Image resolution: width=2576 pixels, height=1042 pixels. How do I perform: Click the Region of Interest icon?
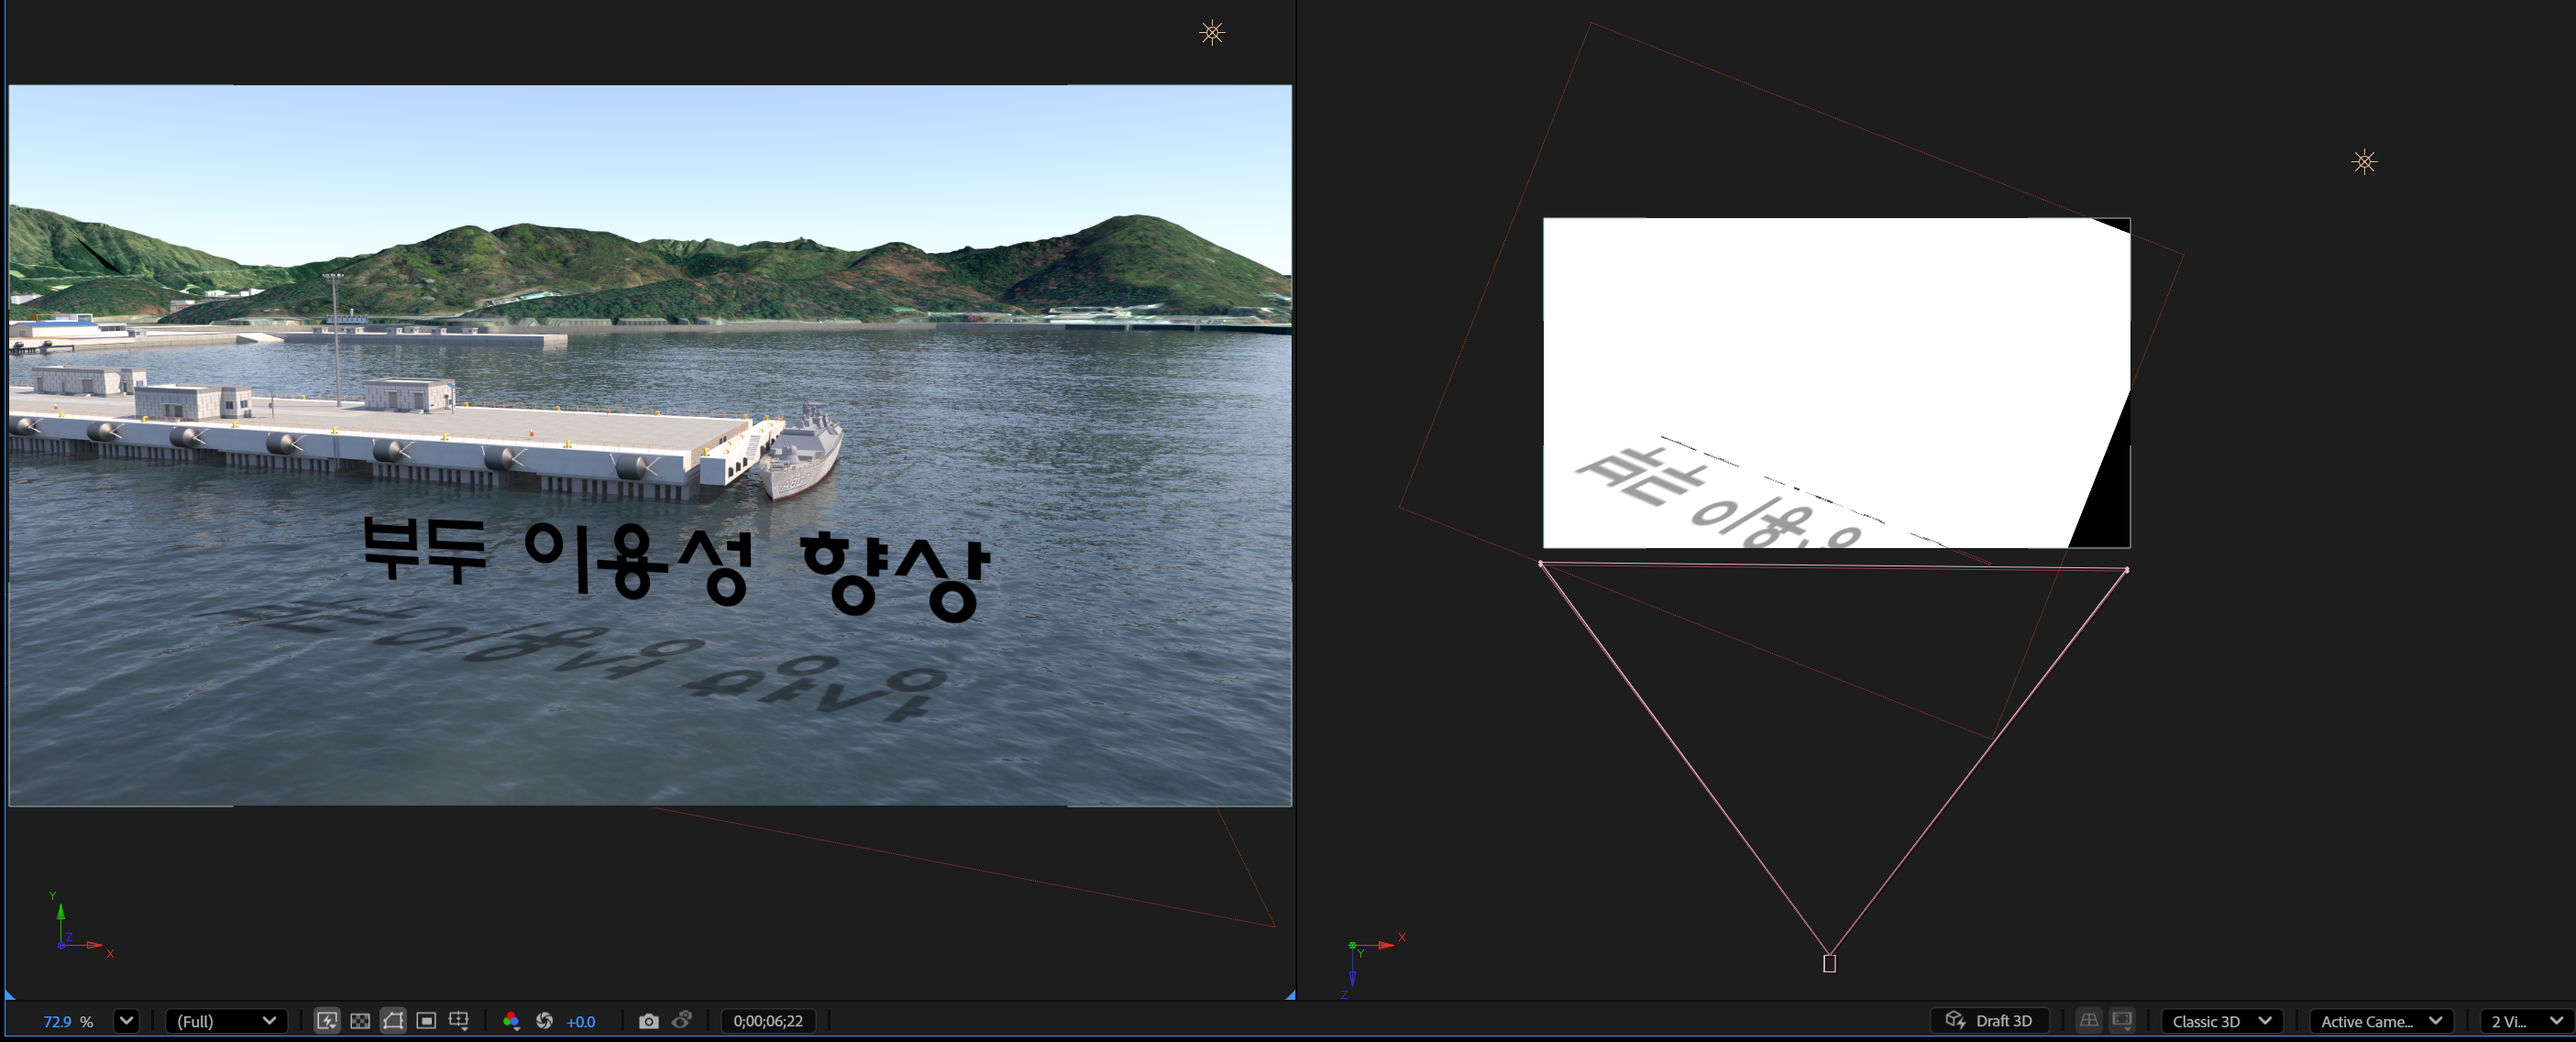[426, 1021]
